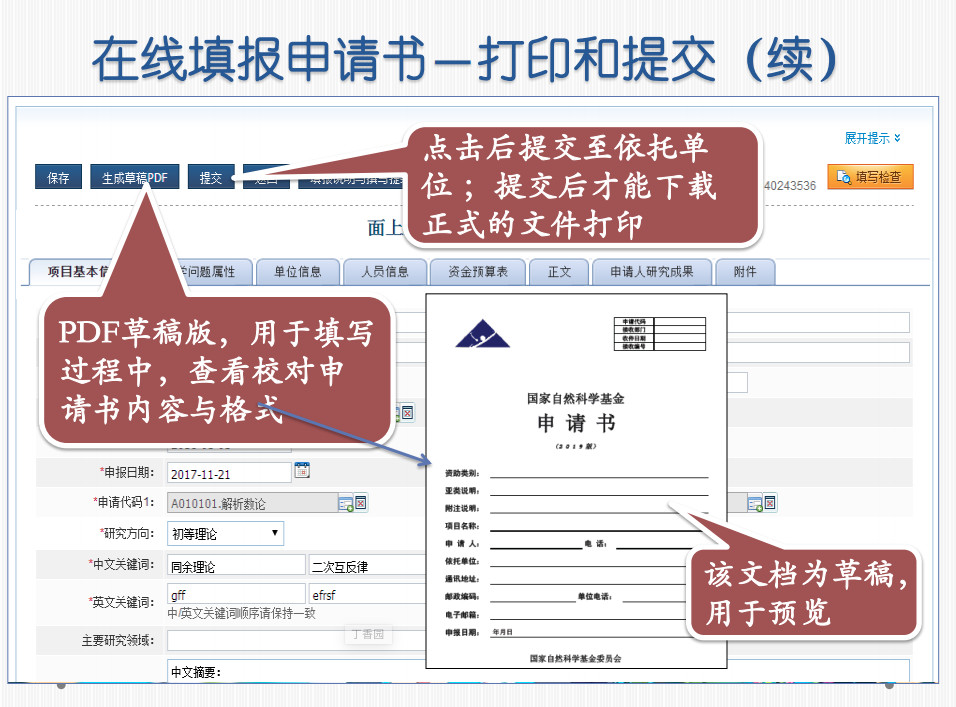This screenshot has width=956, height=707.
Task: Click the 英文关键词 label
Action: [121, 602]
